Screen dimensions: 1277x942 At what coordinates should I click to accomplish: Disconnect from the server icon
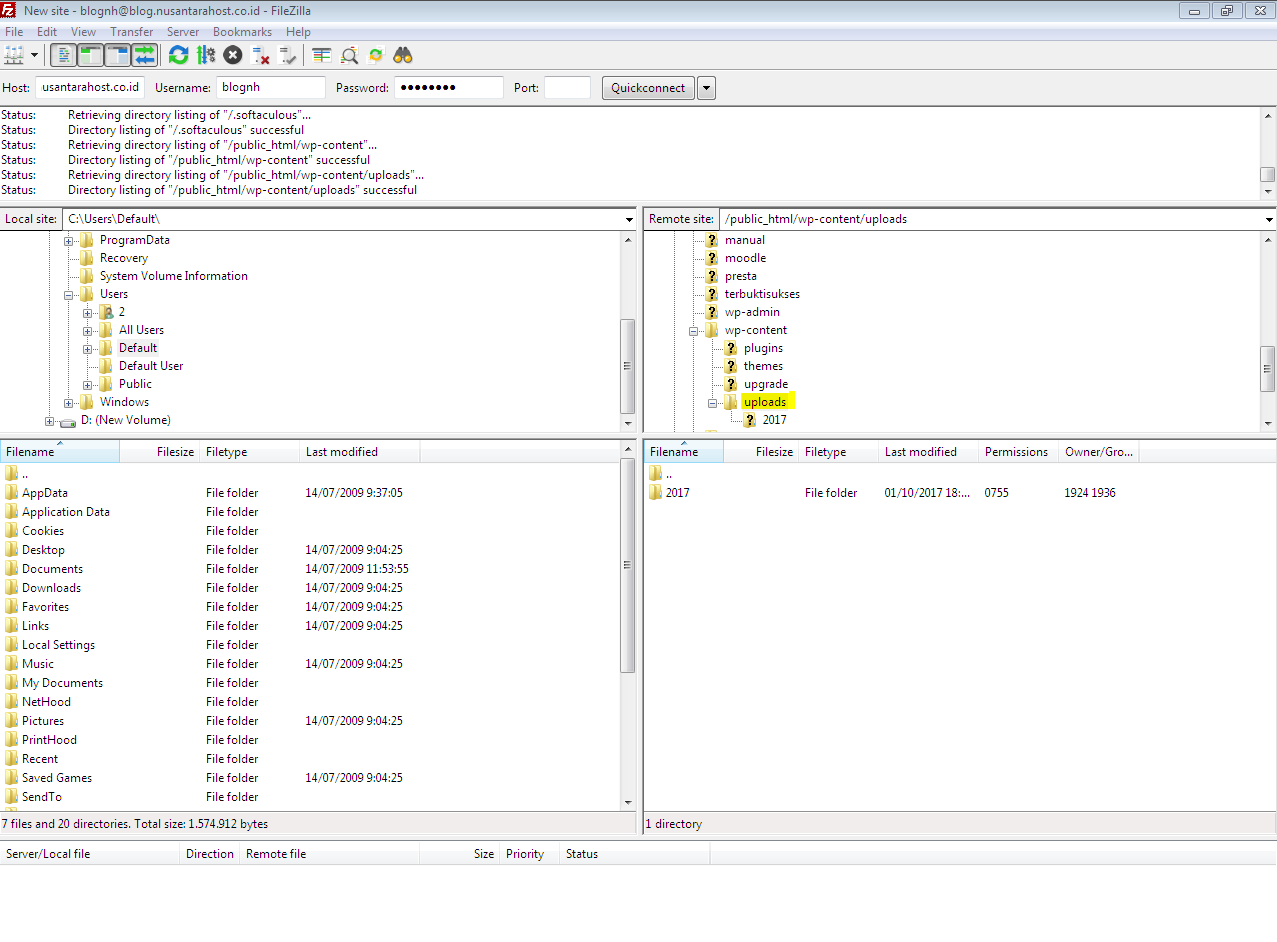click(260, 55)
